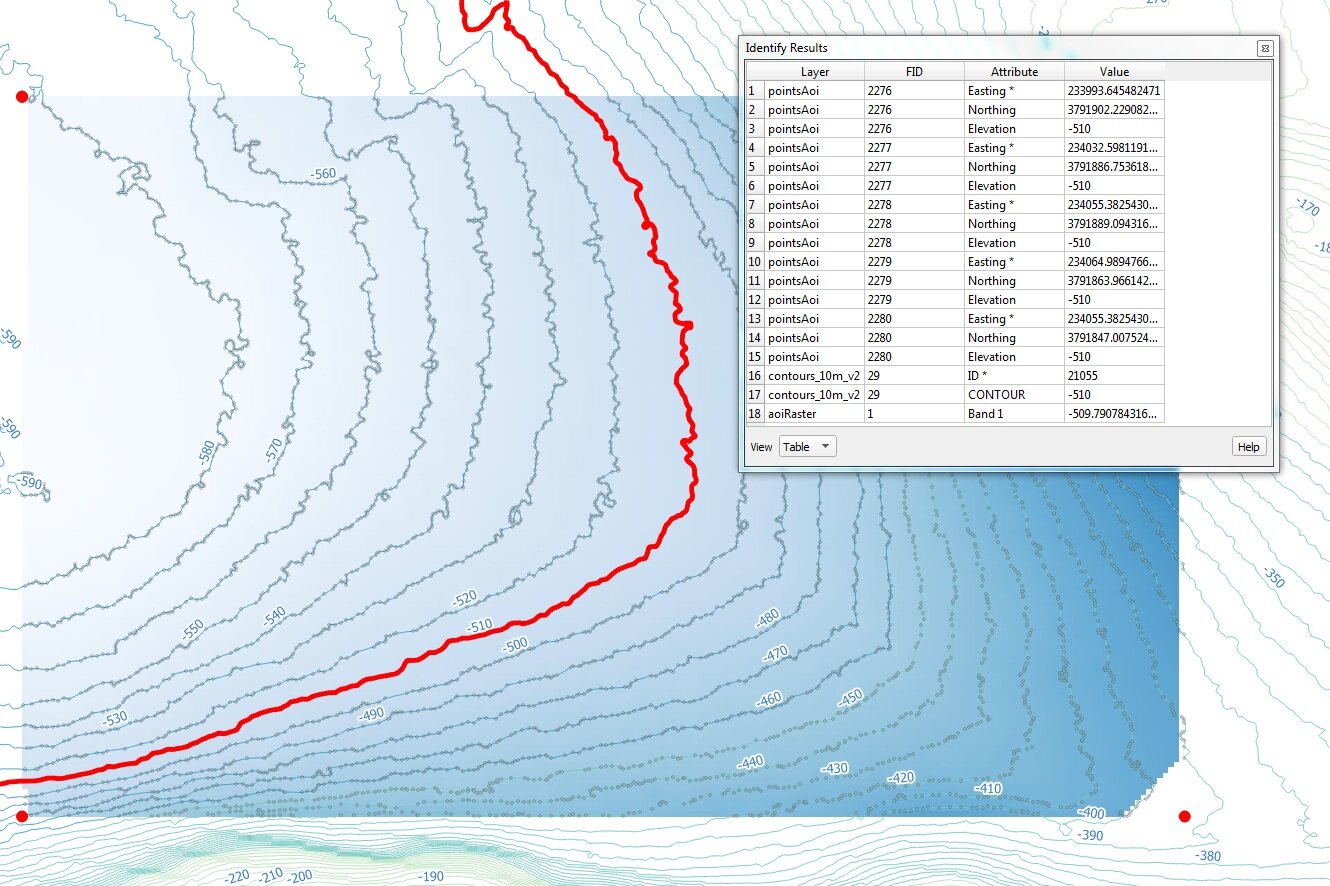Click the -440 contour label on map

(750, 763)
